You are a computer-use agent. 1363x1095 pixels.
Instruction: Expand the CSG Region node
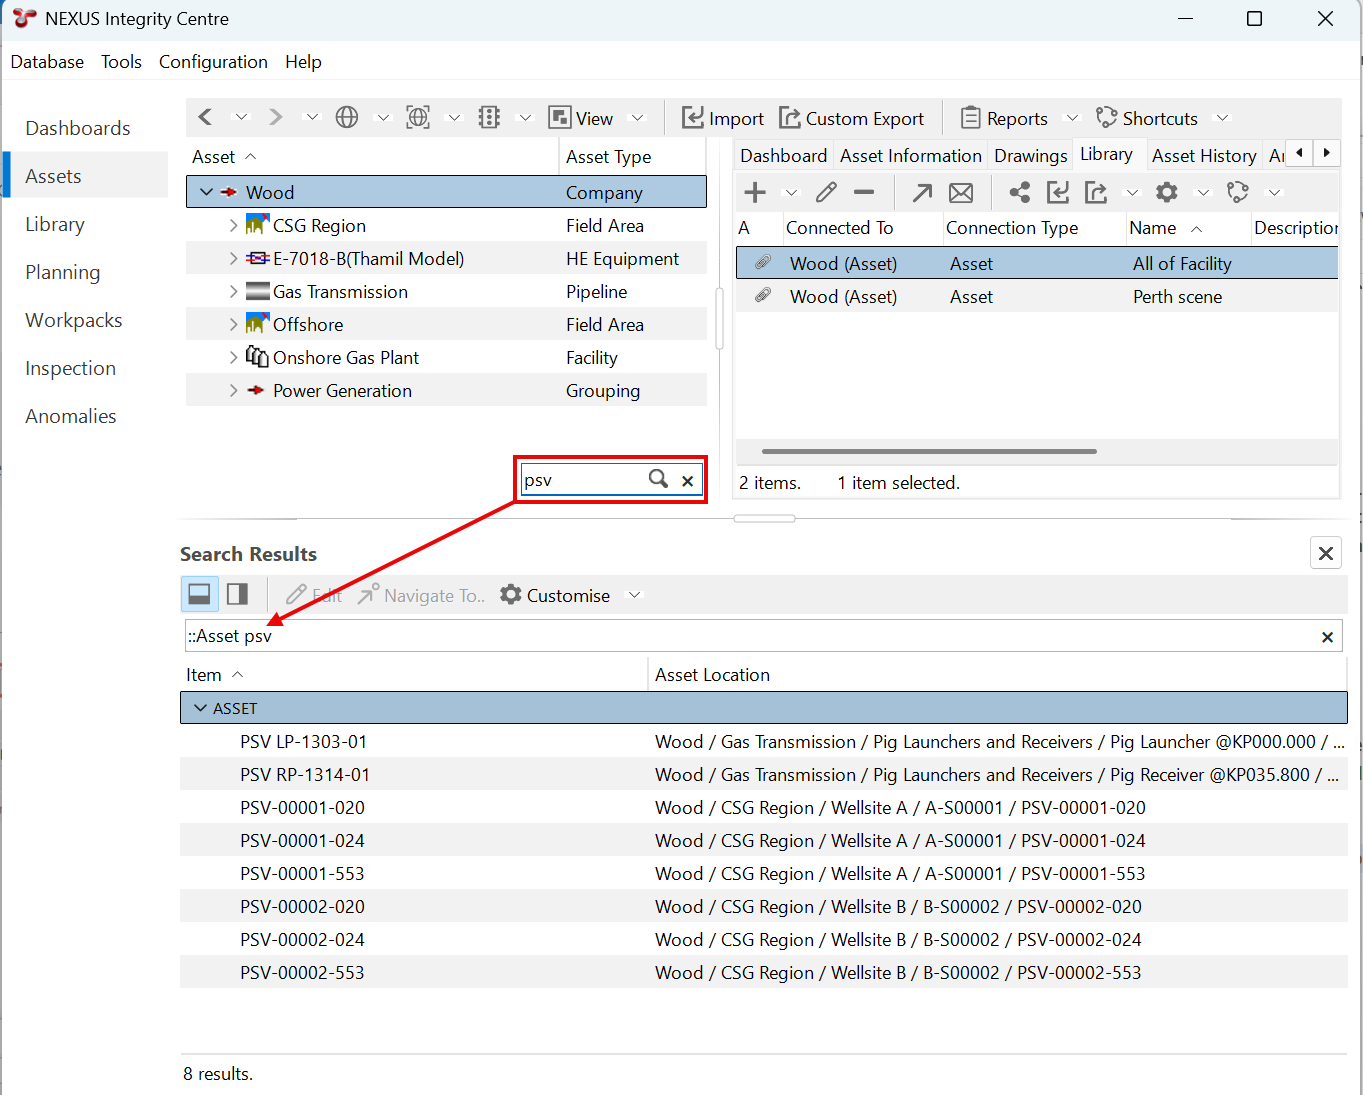pos(233,225)
